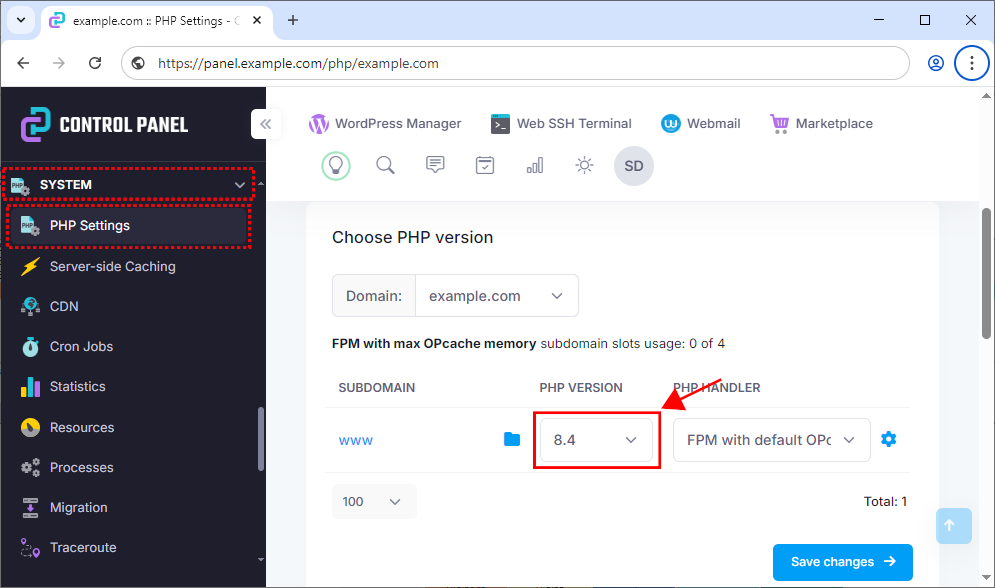Select the example.com PHP Settings tab
995x588 pixels.
[x=157, y=21]
